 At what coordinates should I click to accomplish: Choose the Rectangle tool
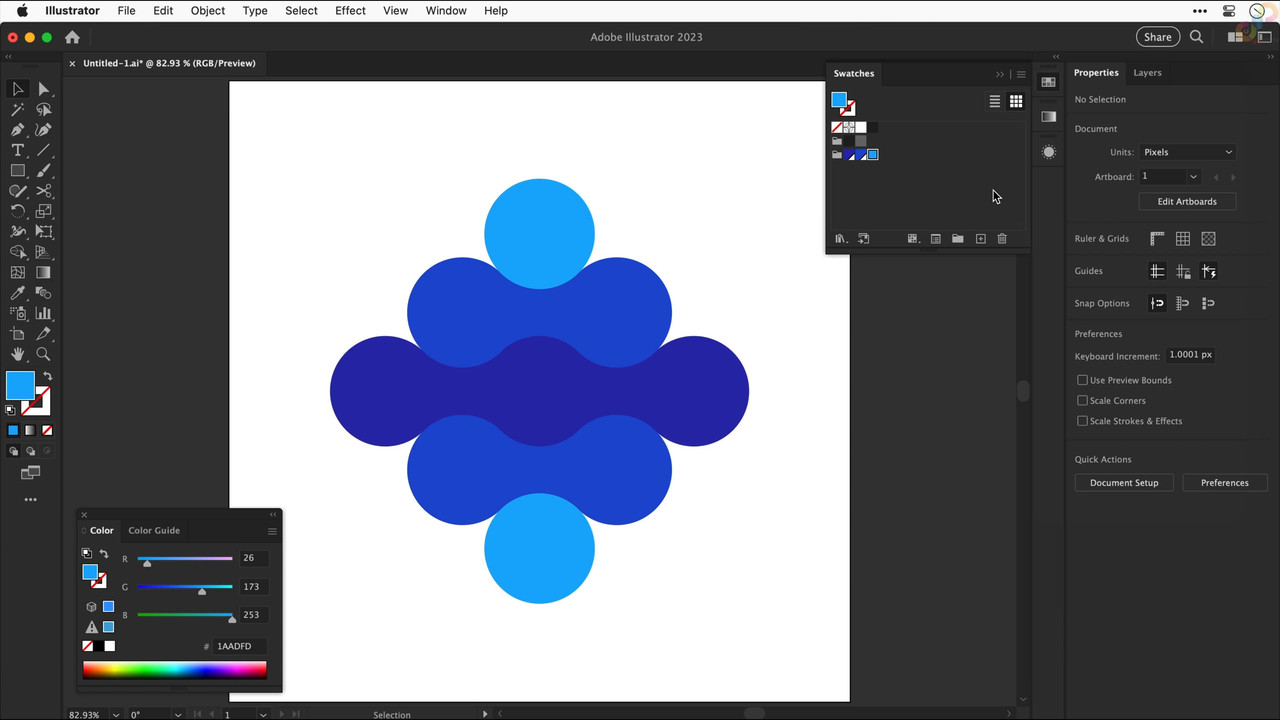[x=17, y=171]
